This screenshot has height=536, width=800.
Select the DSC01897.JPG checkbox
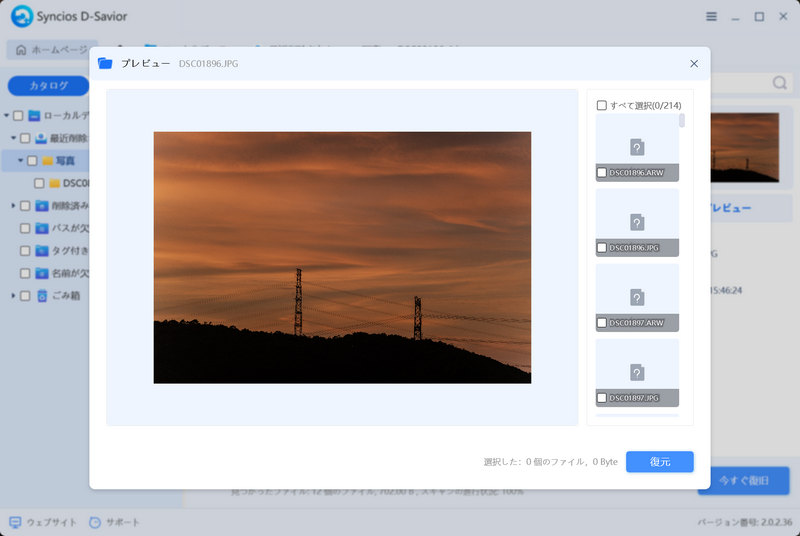(602, 397)
